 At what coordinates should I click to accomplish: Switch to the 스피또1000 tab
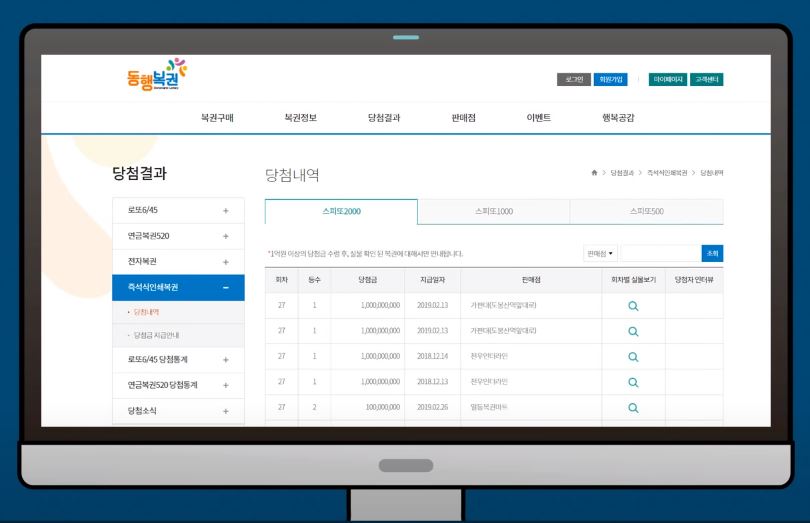point(494,211)
